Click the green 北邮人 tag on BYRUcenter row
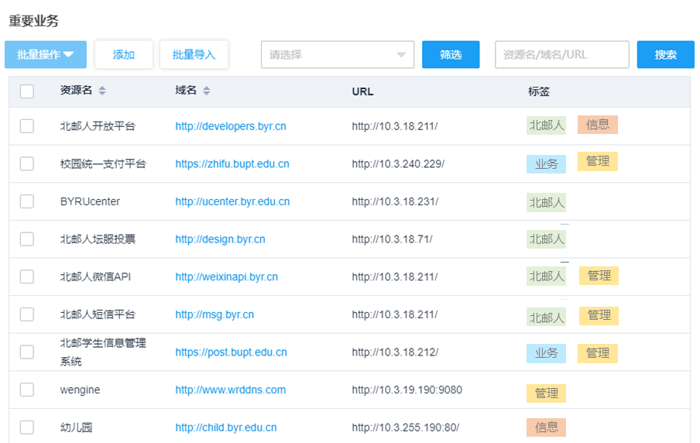The image size is (700, 443). tap(546, 202)
